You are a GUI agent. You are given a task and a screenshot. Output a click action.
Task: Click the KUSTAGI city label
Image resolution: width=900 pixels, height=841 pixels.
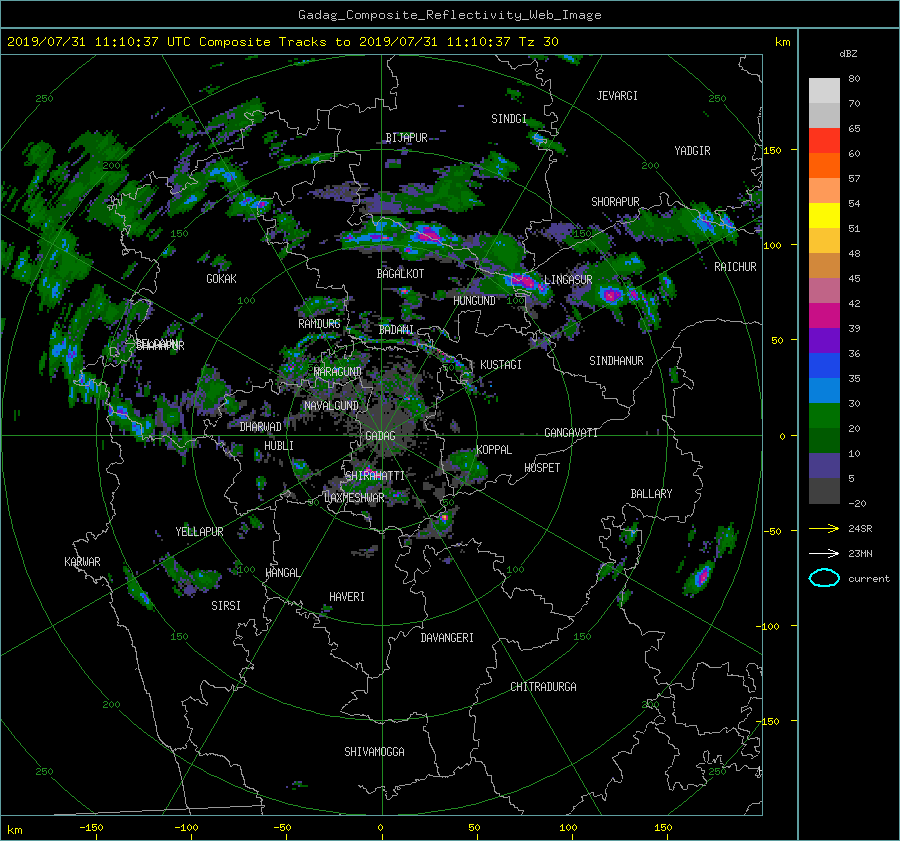501,365
